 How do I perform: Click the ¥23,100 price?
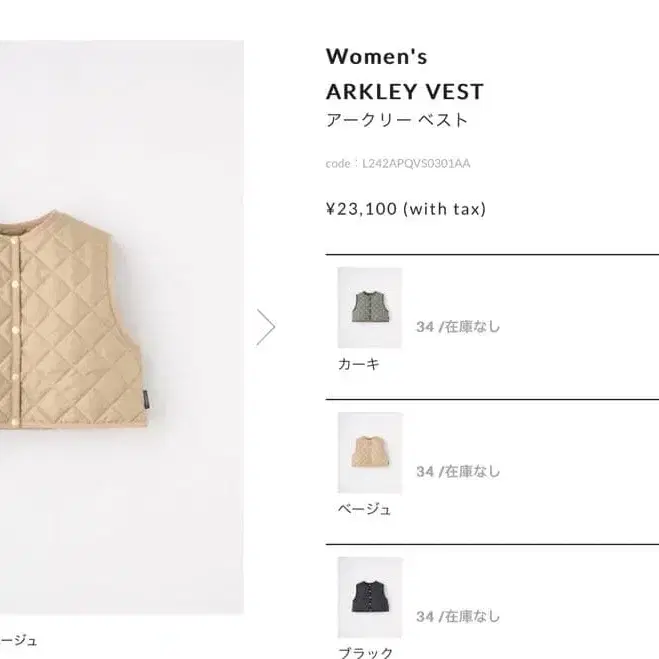coord(361,209)
